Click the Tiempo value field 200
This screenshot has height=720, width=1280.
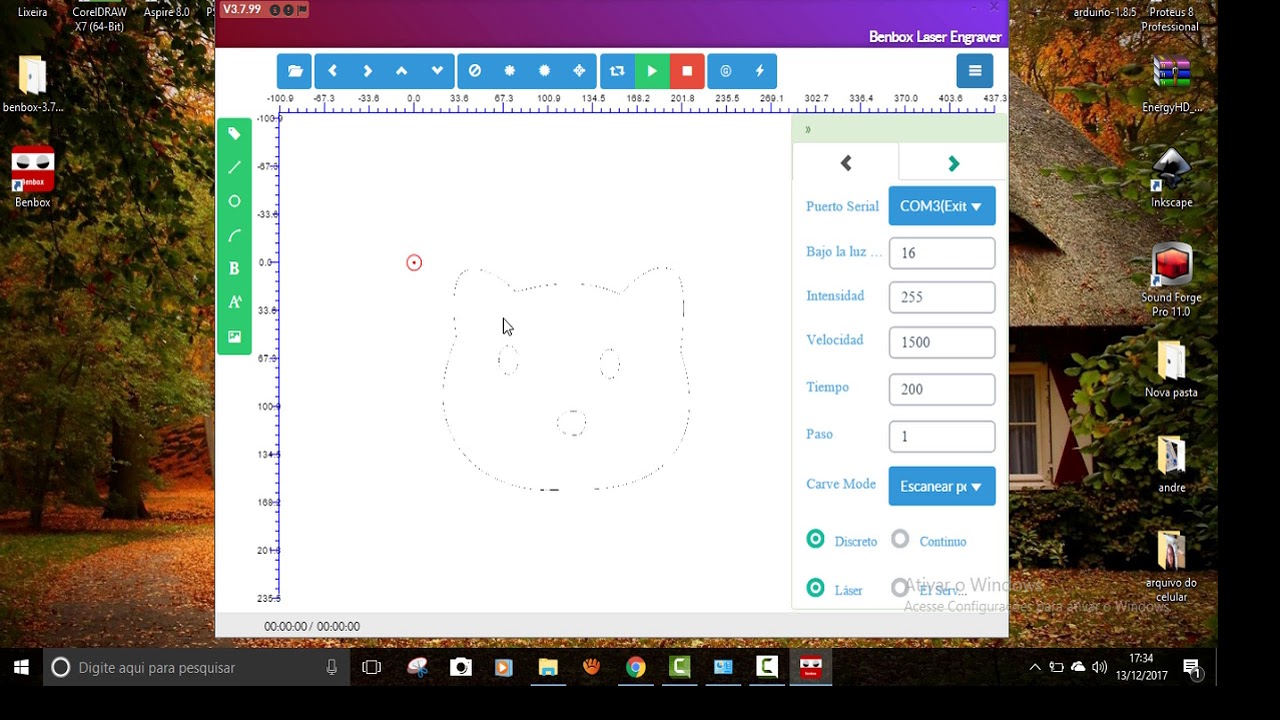(x=942, y=389)
